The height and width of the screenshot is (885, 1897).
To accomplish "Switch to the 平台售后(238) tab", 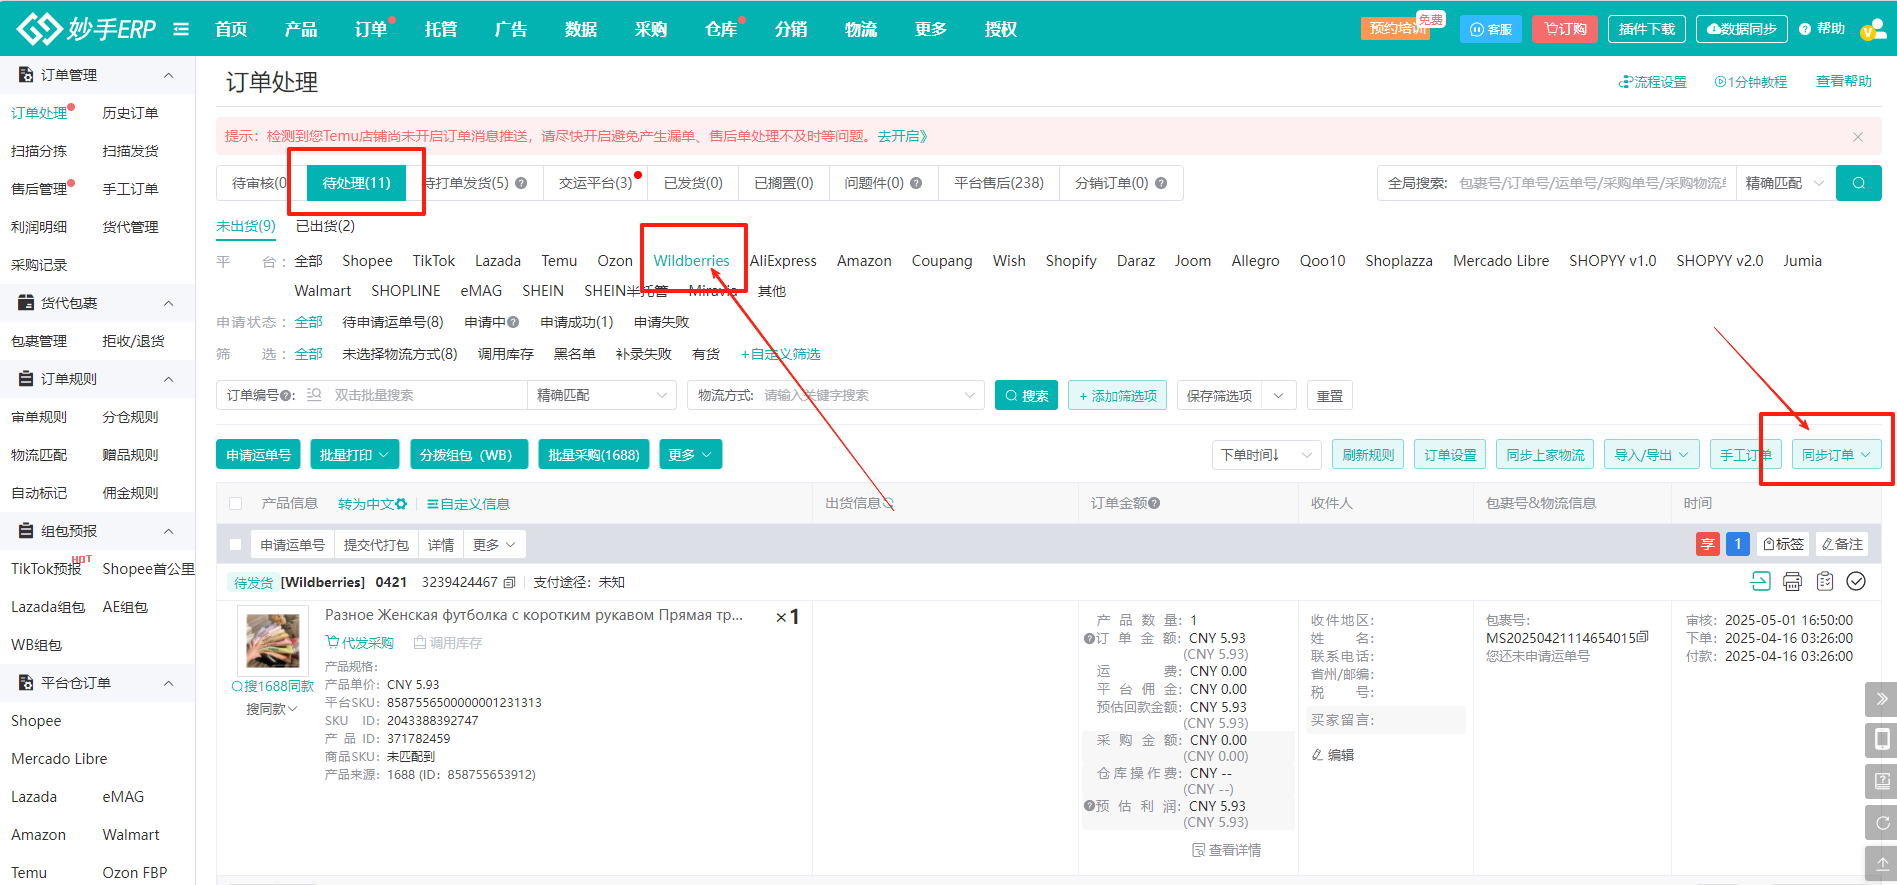I will click(x=998, y=183).
